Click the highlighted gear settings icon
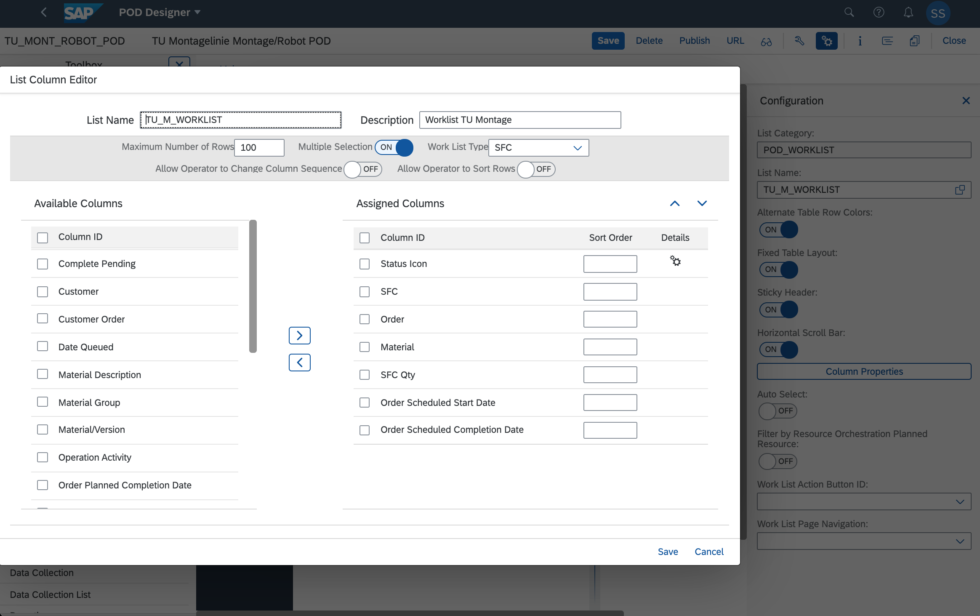Screen dimensions: 980x616 coord(827,40)
